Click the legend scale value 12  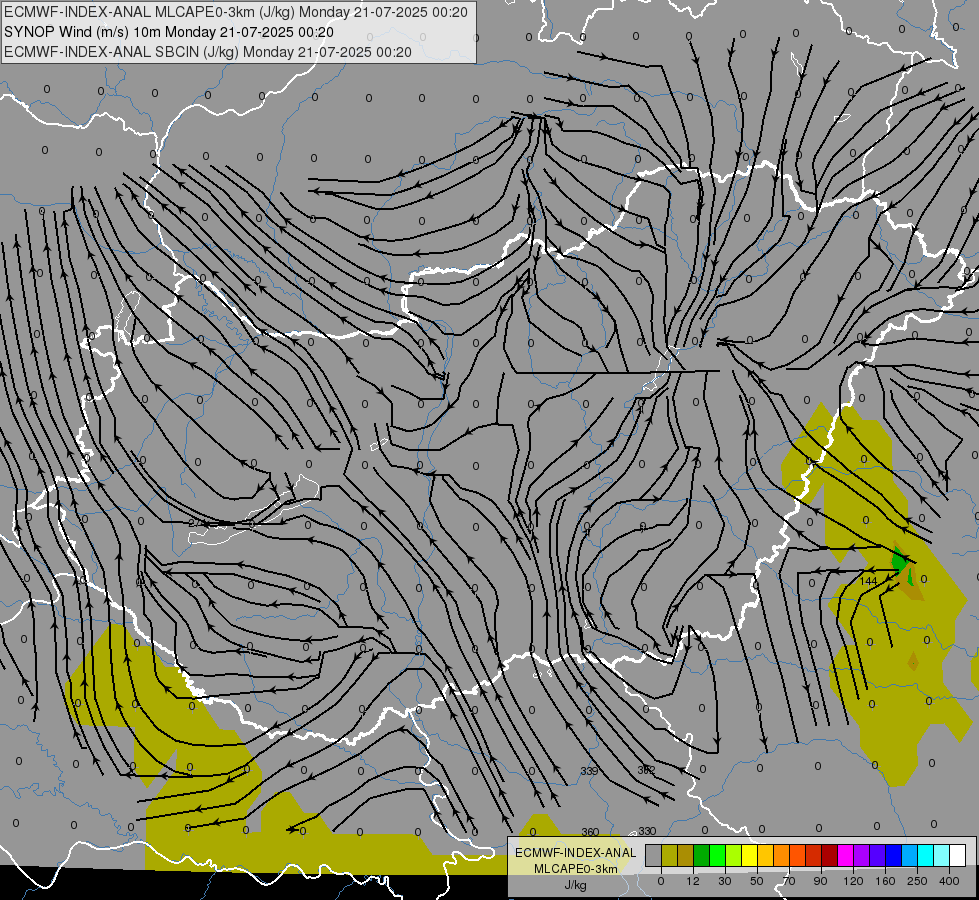(693, 881)
